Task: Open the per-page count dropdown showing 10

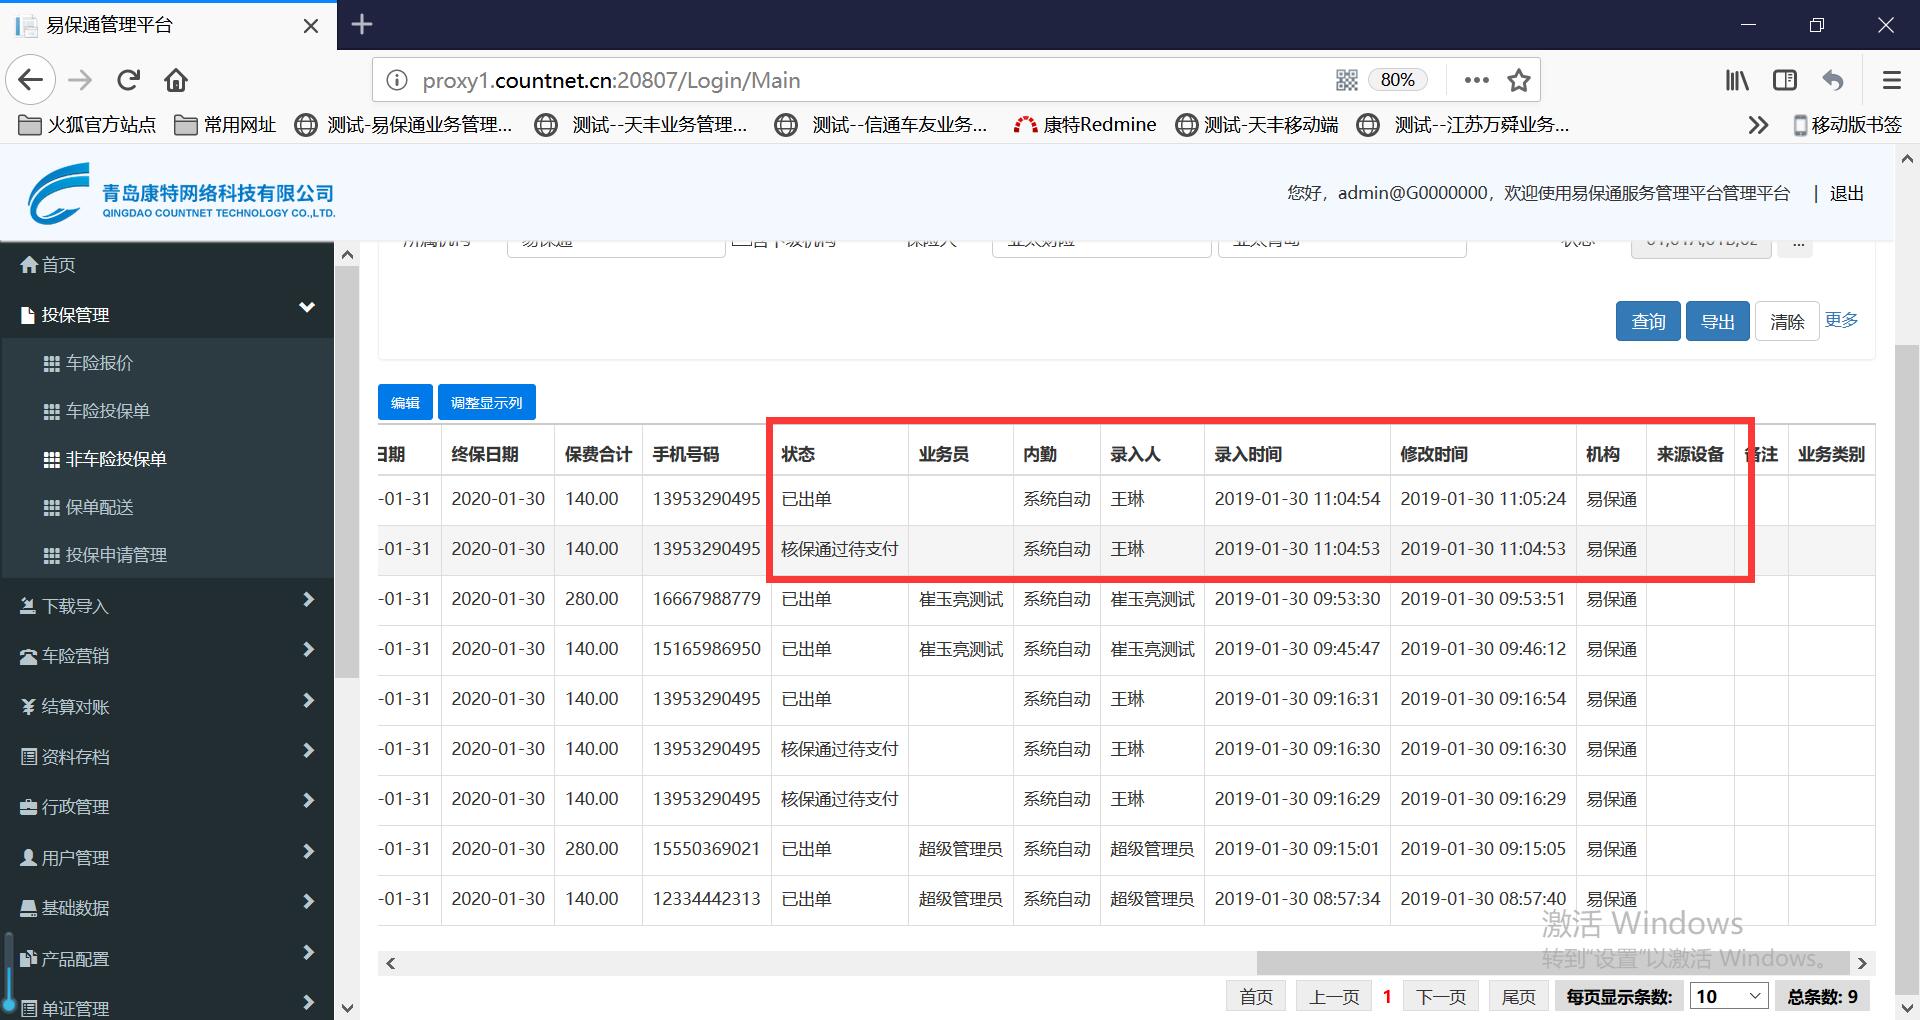Action: 1728,996
